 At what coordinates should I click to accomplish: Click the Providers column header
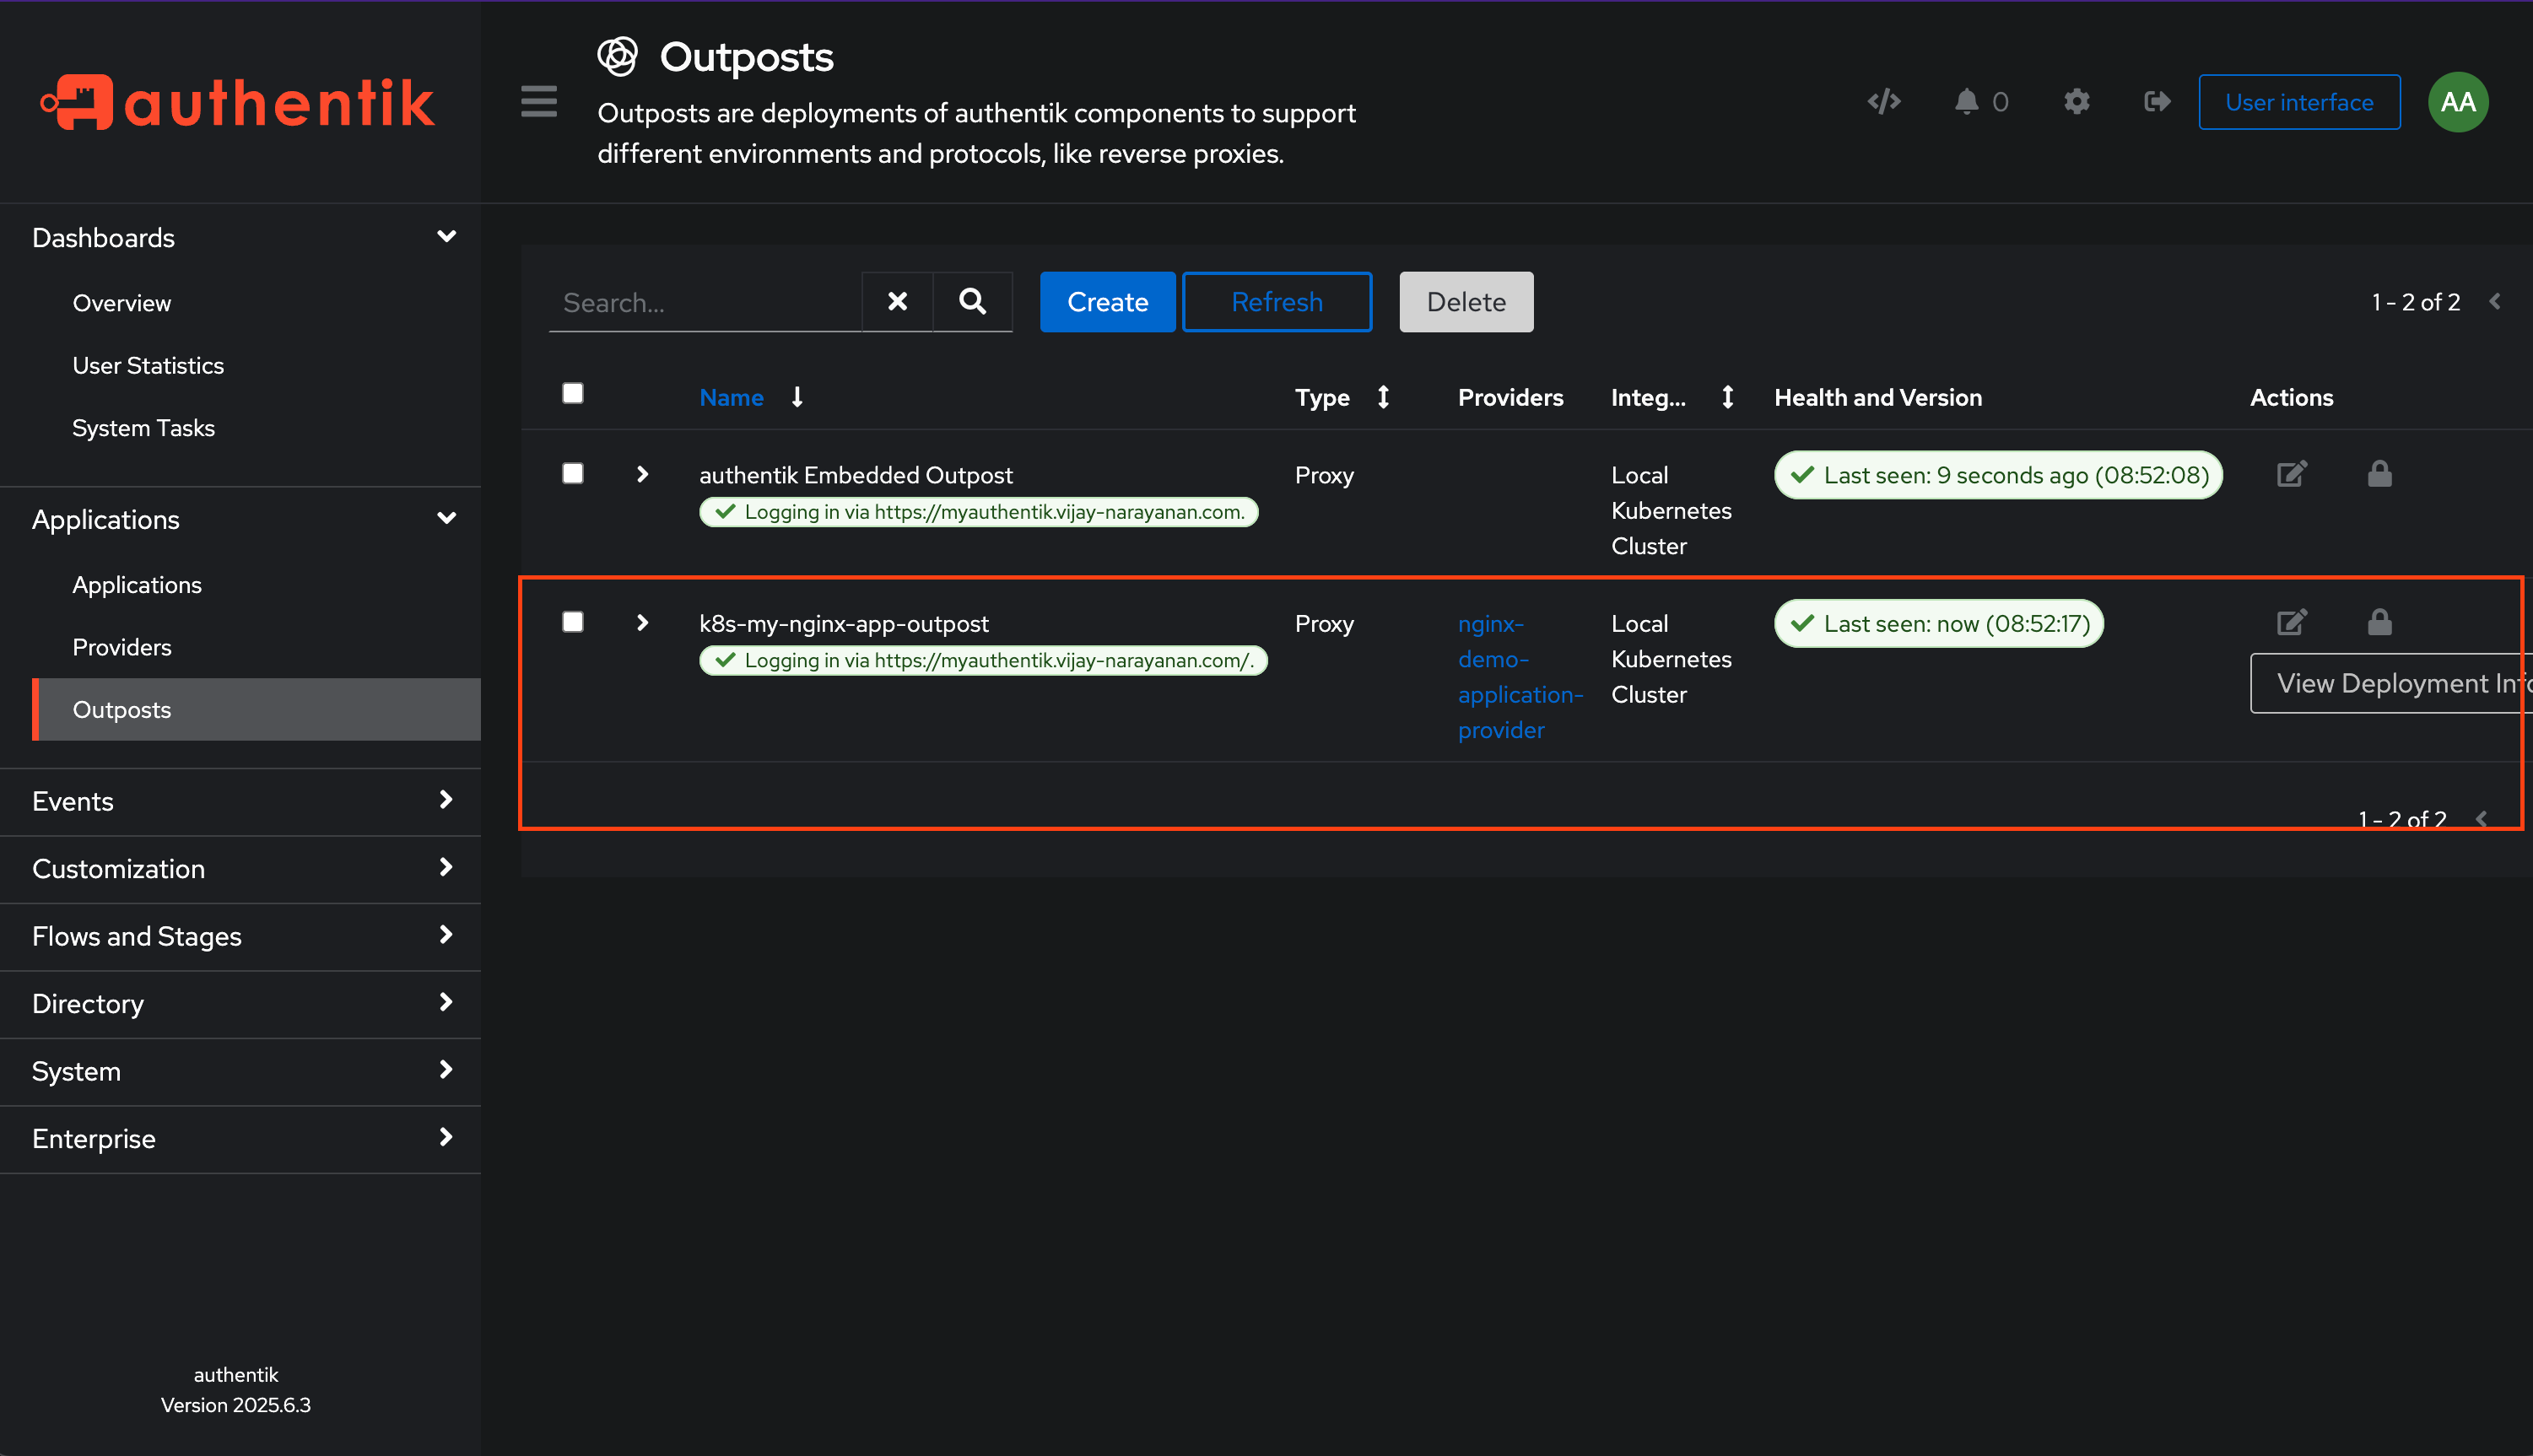click(x=1510, y=397)
